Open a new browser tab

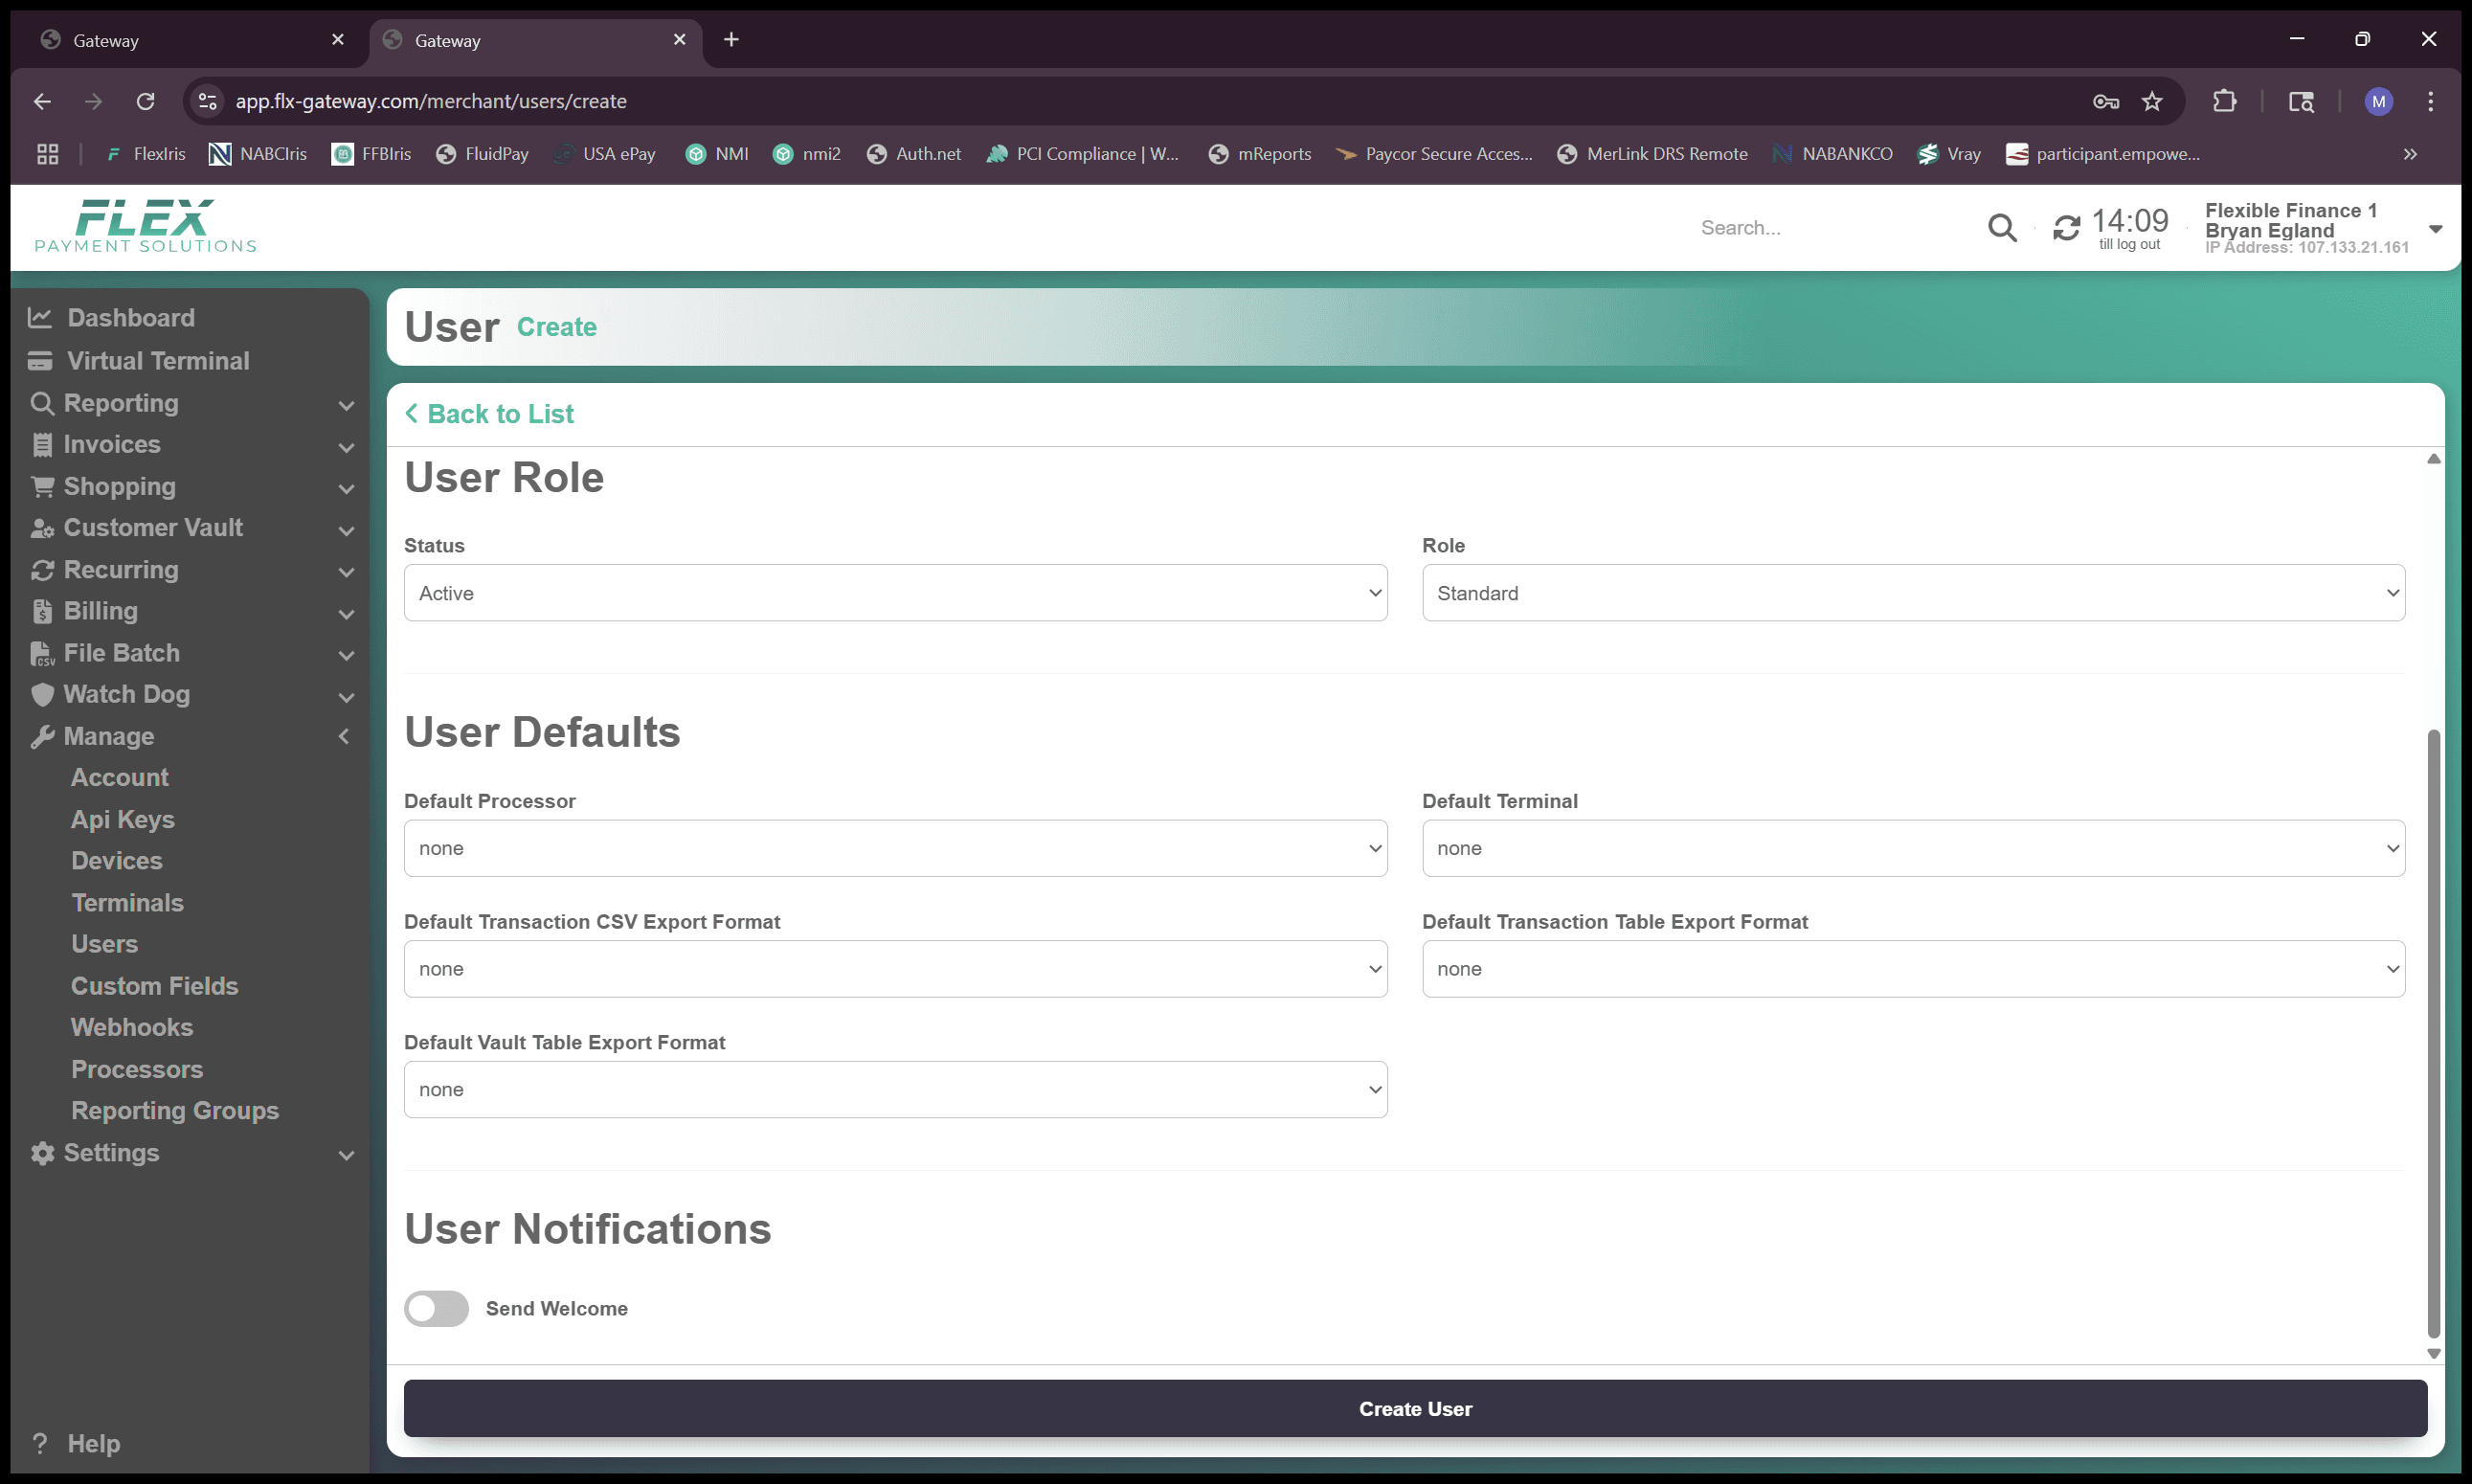click(731, 39)
